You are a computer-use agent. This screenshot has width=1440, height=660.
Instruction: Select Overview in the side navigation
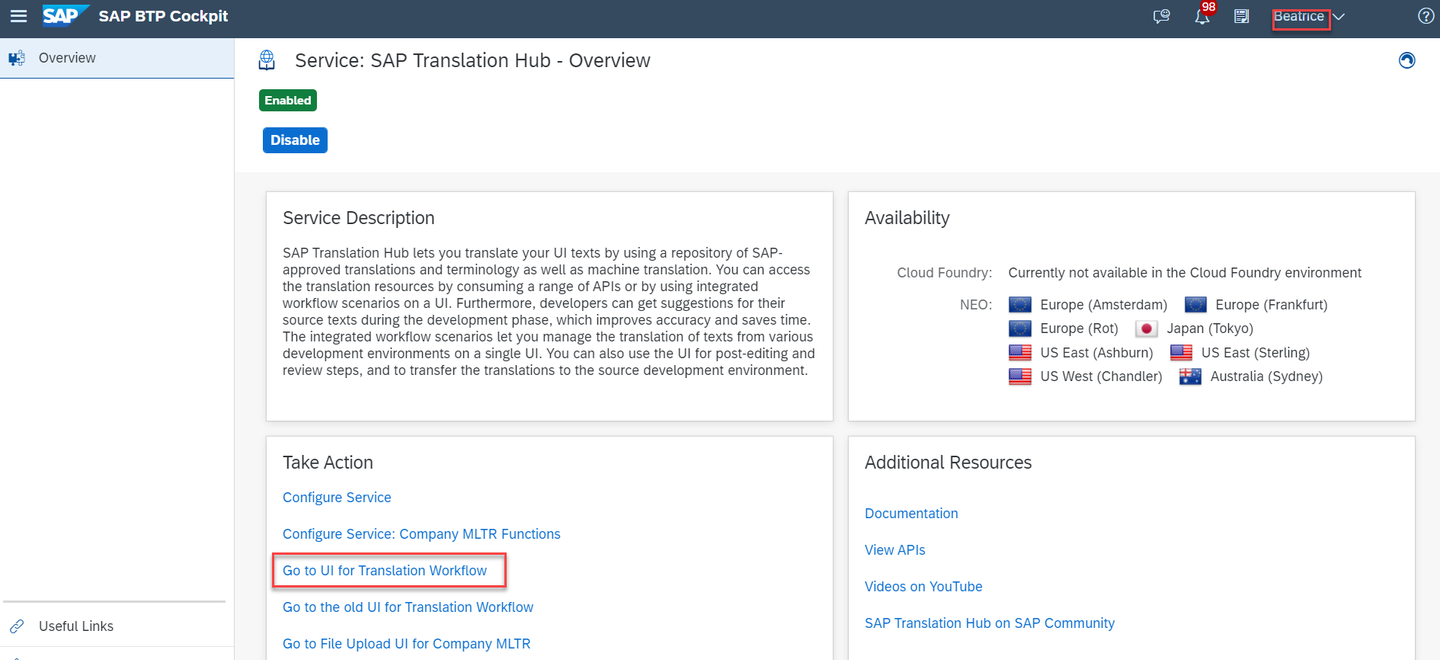[x=117, y=58]
